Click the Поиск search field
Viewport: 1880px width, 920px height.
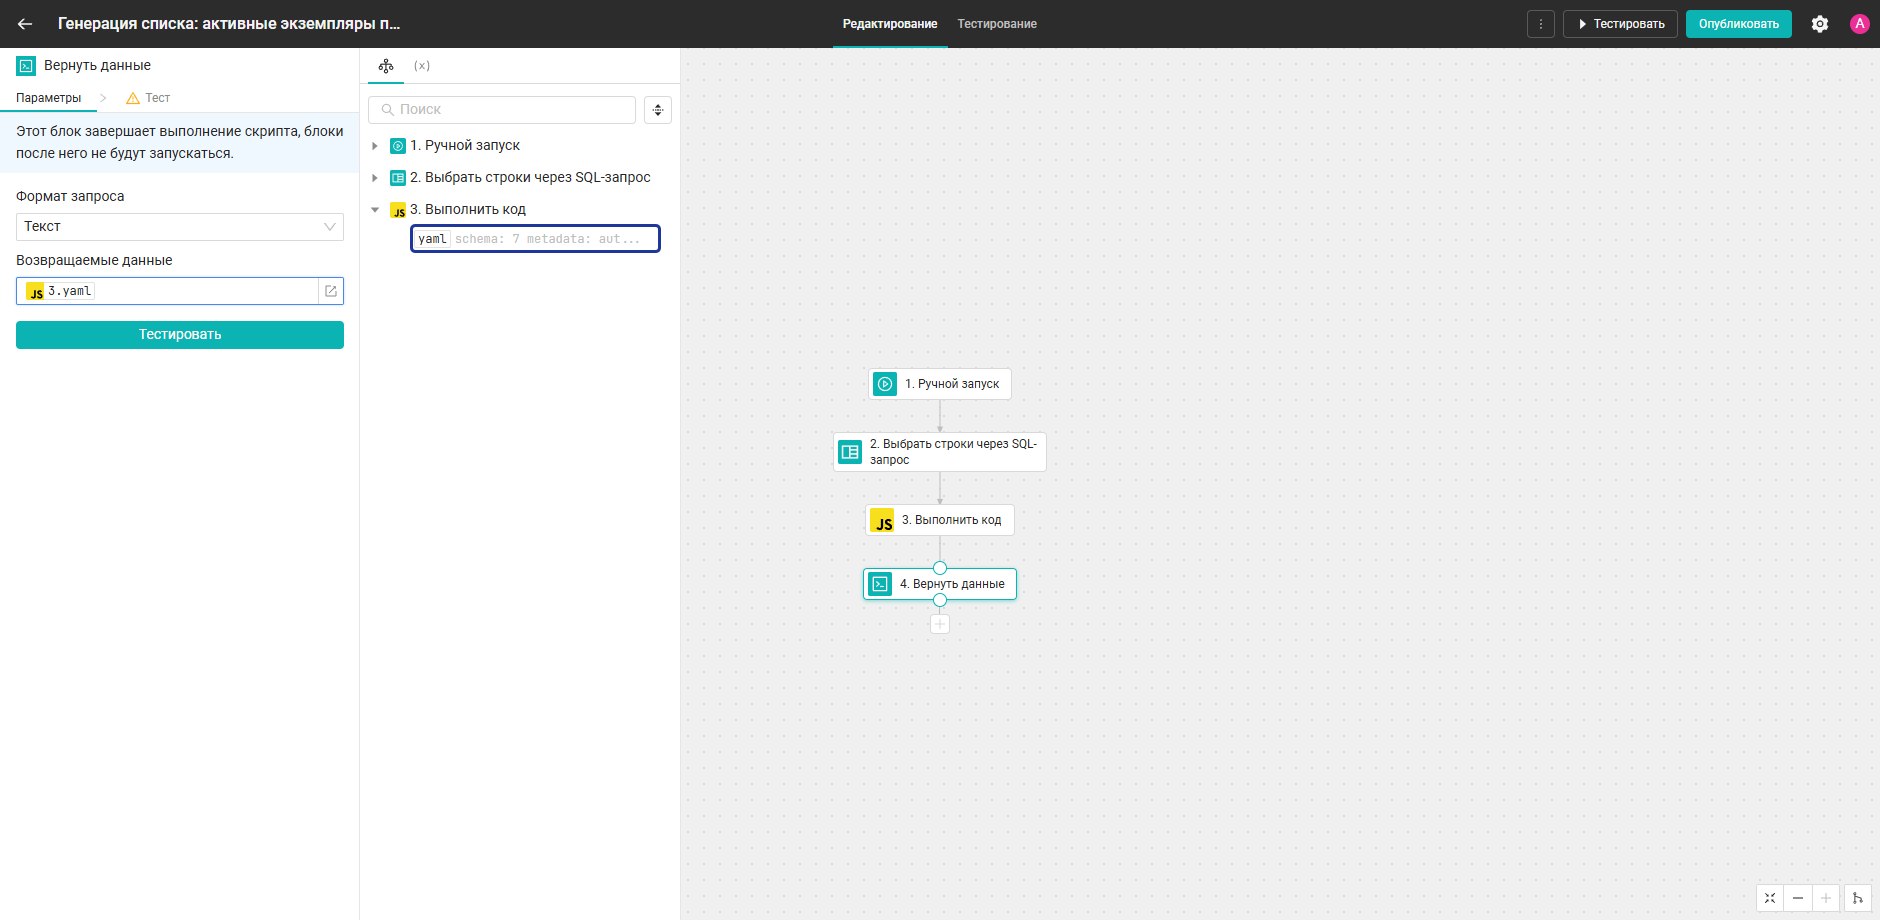tap(502, 110)
